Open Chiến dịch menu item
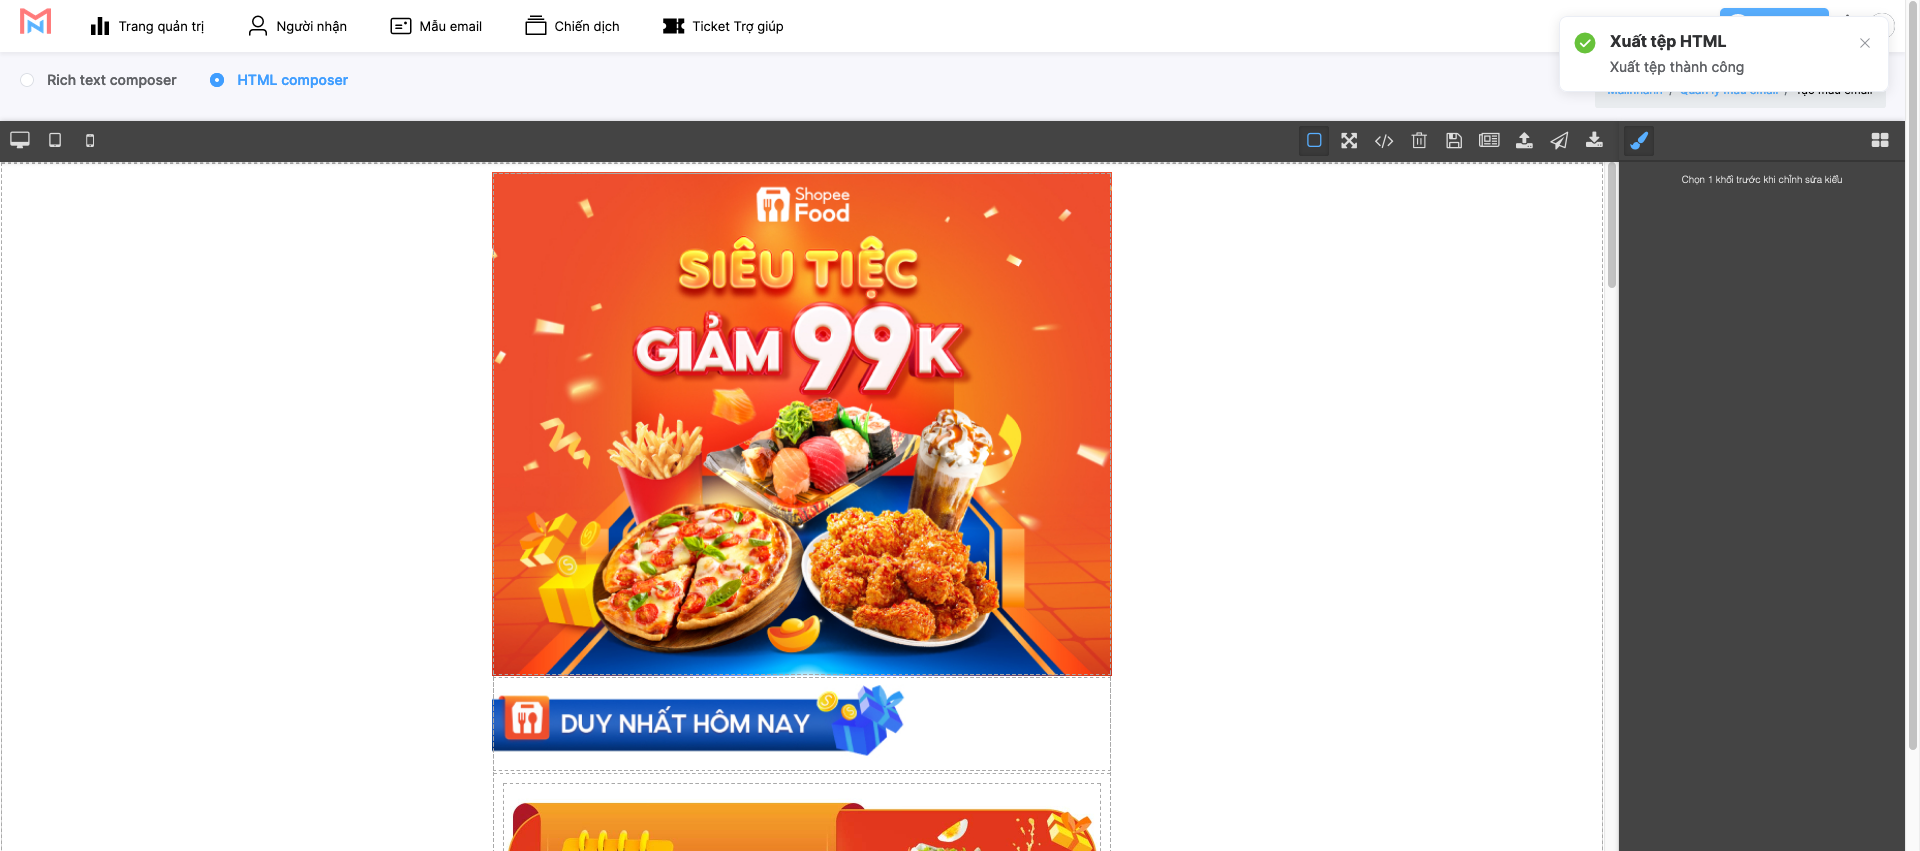The width and height of the screenshot is (1920, 851). [x=572, y=26]
